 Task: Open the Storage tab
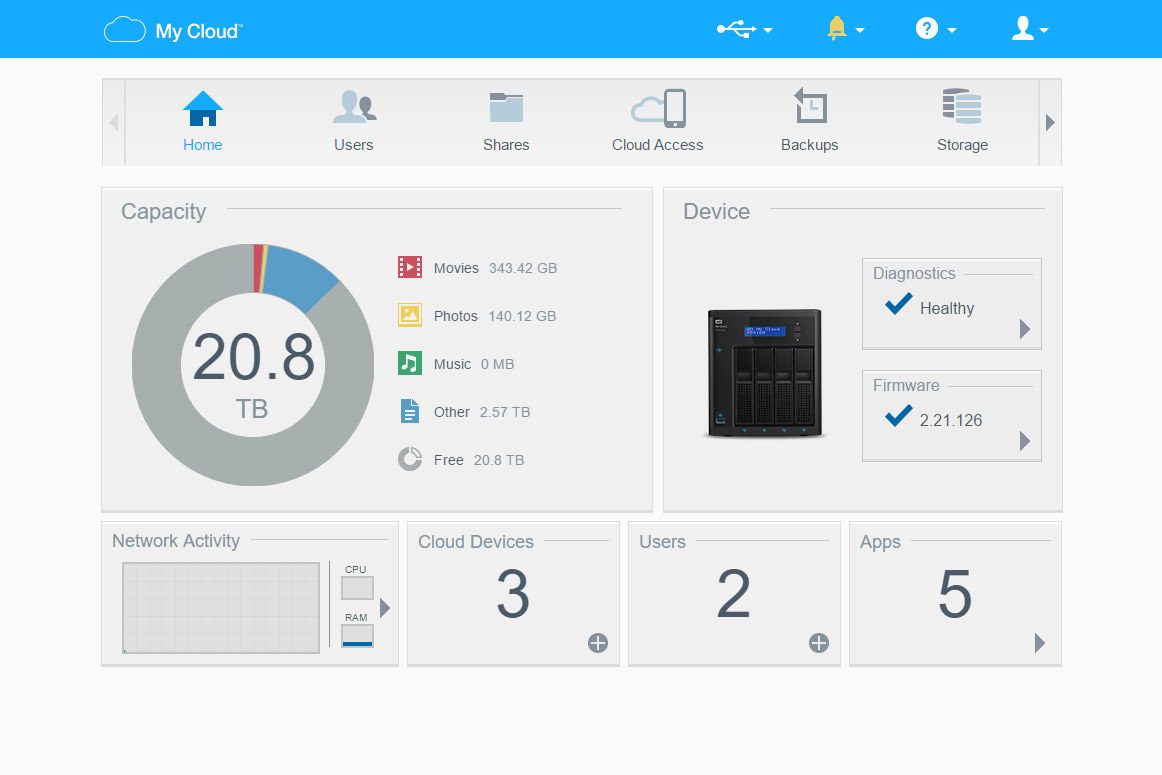(x=962, y=122)
